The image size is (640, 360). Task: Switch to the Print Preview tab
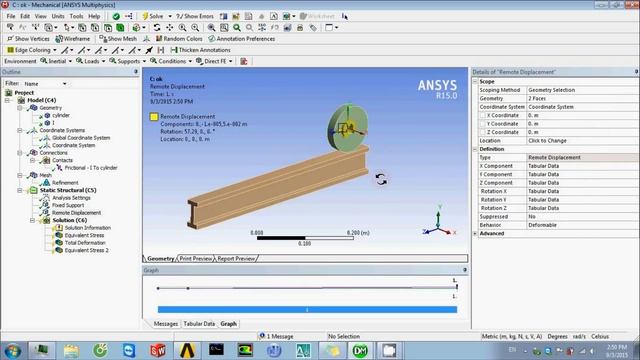pos(196,259)
